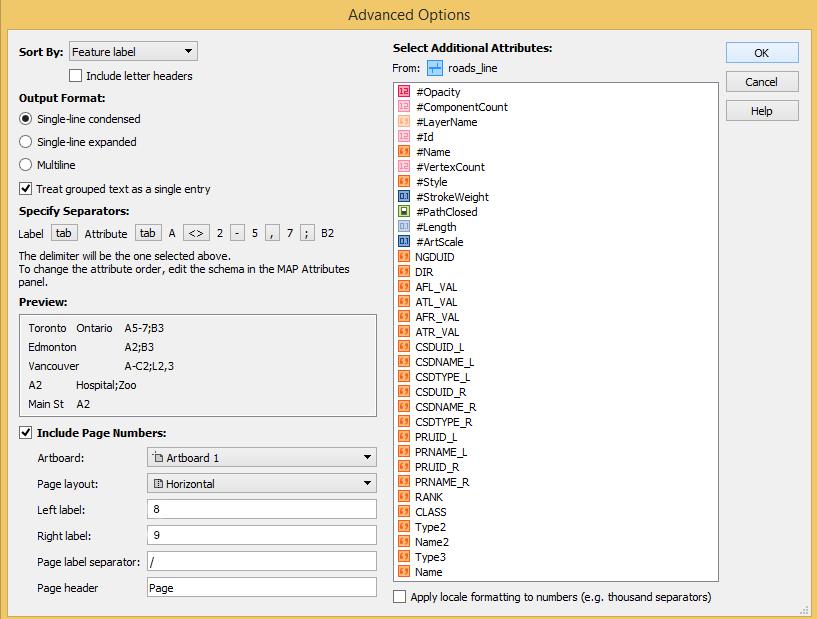
Task: Click the Name string attribute icon
Action: pyautogui.click(x=404, y=572)
